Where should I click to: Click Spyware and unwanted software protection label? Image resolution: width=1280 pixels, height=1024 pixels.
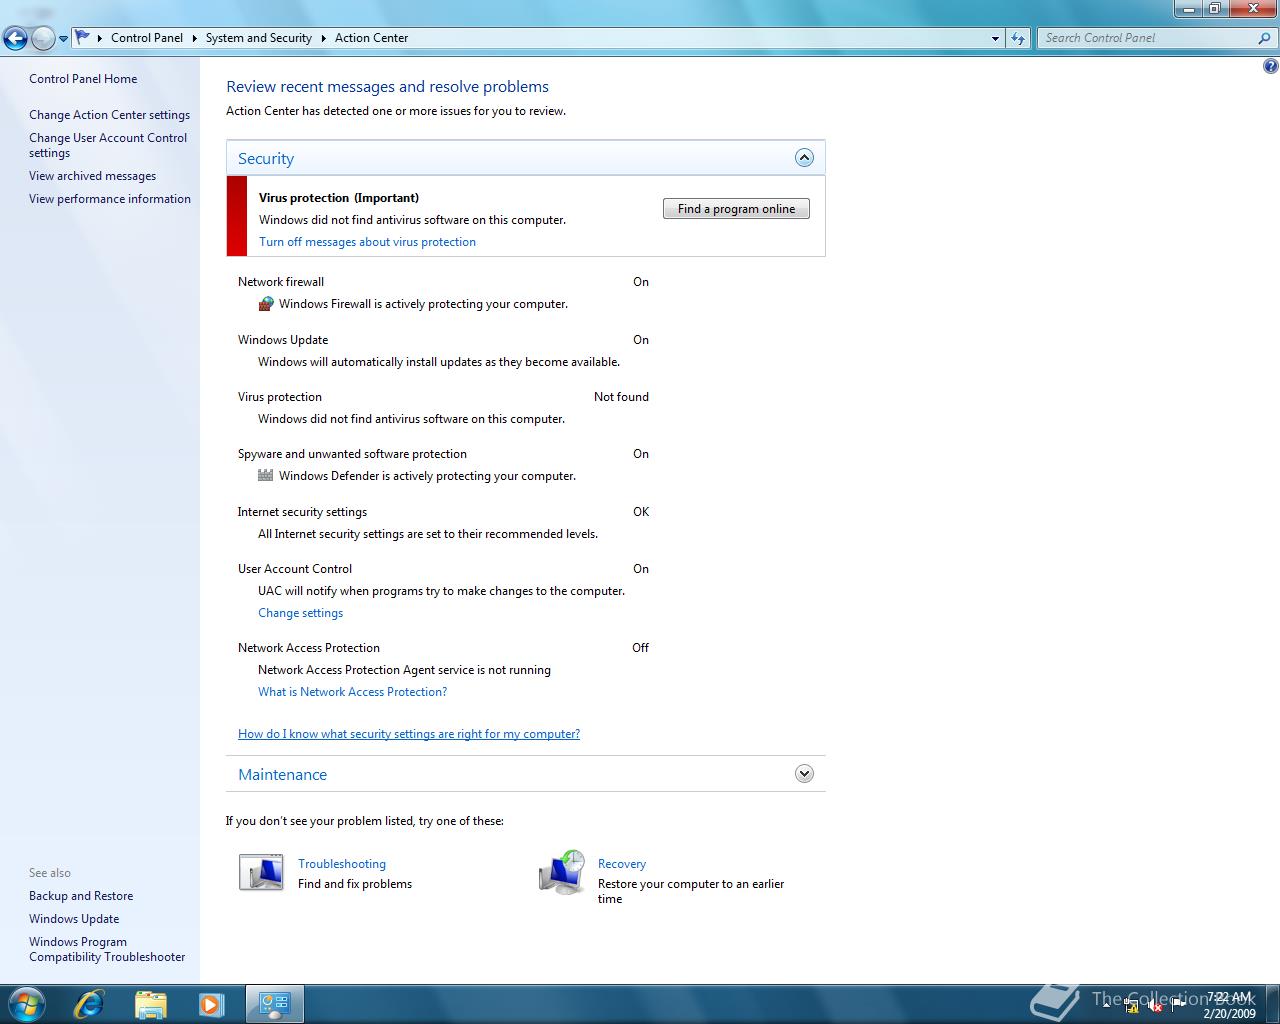(352, 454)
